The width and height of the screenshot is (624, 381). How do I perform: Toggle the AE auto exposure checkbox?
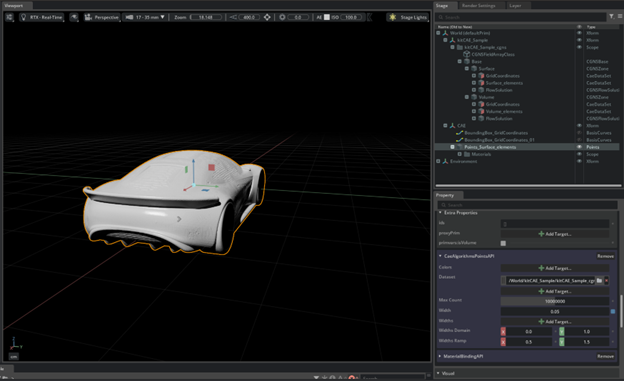(327, 17)
